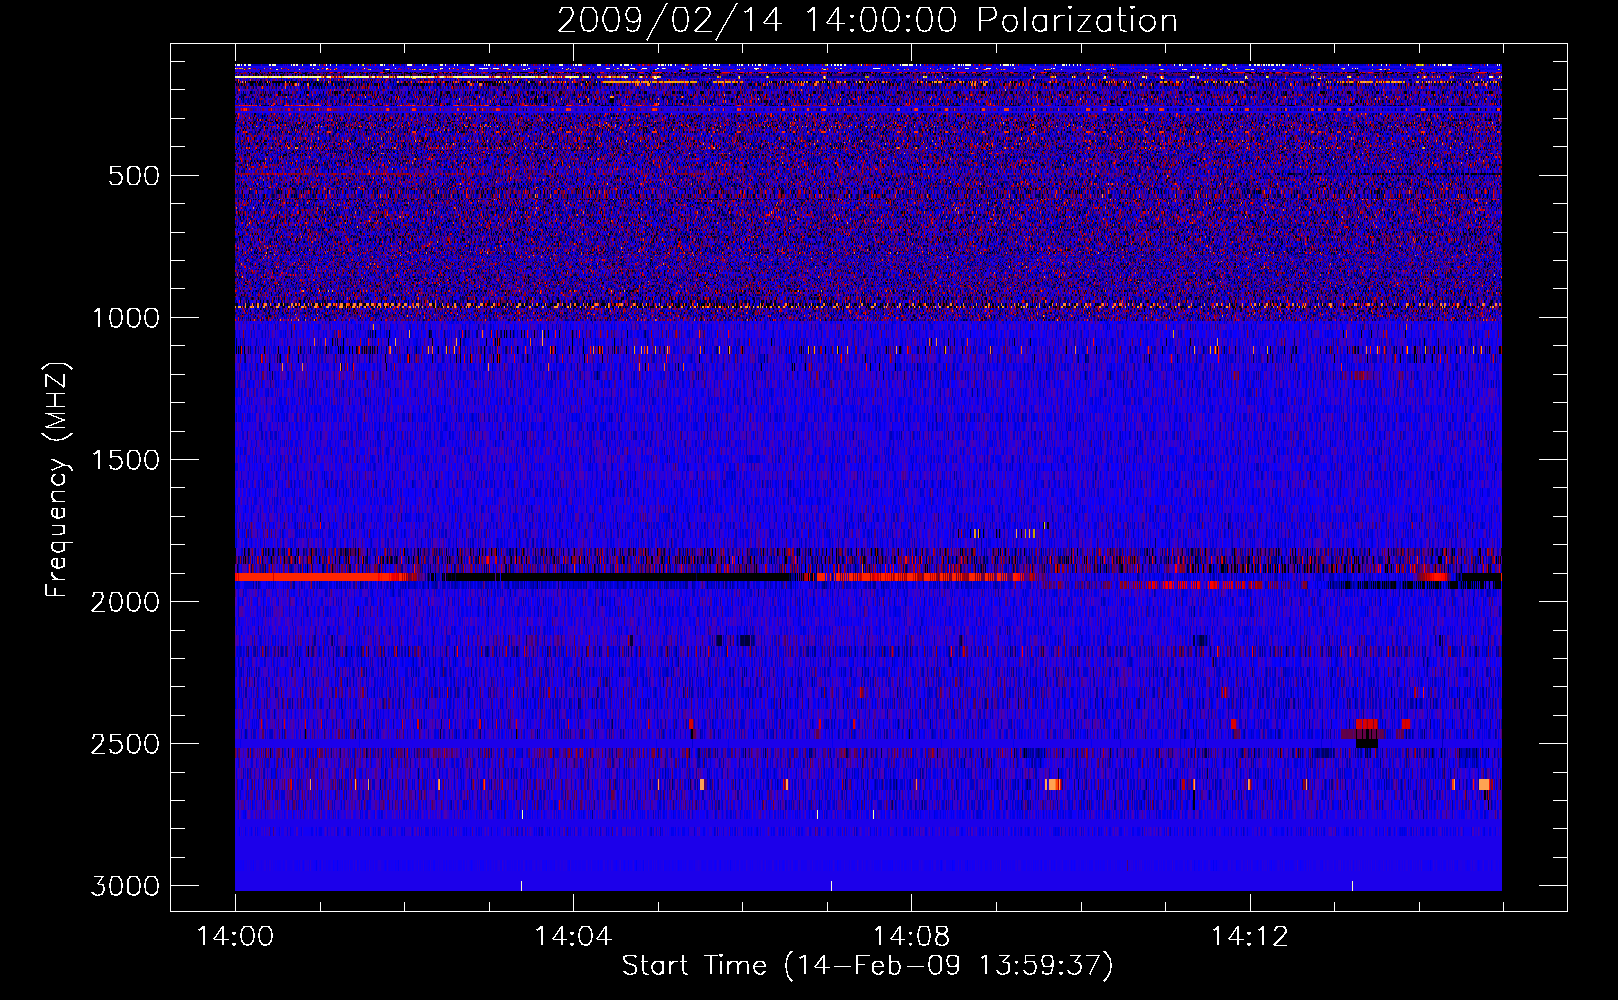The height and width of the screenshot is (1000, 1618).
Task: Click the 1000 frequency tick label
Action: 126,318
